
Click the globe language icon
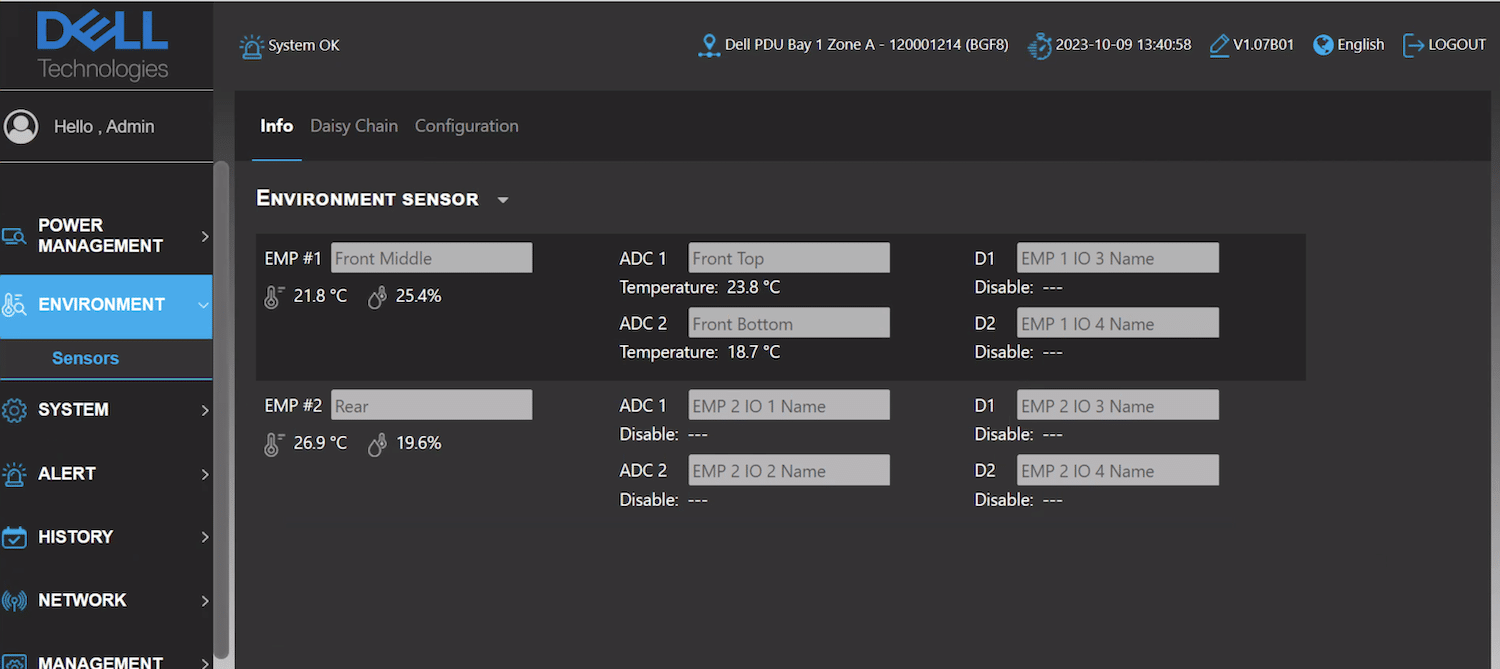1323,45
